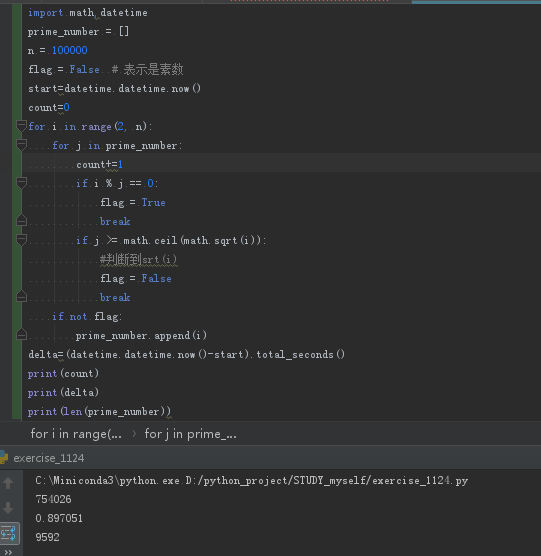Viewport: 541px width, 556px height.
Task: Click 'print(delta)' statement
Action: (x=63, y=392)
